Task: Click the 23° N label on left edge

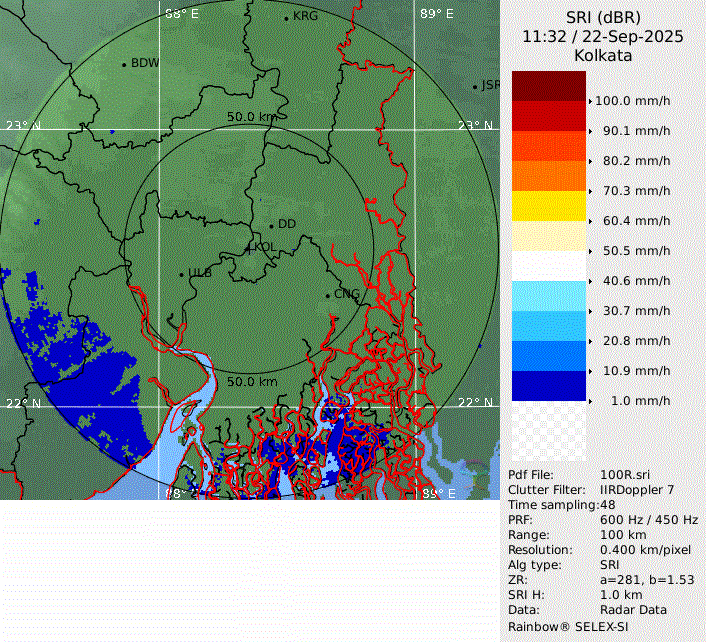Action: coord(24,125)
